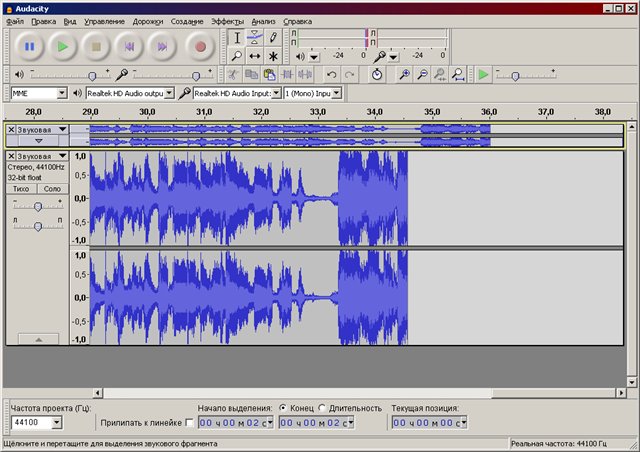Click the green Play button
Image resolution: width=640 pixels, height=452 pixels.
point(62,46)
